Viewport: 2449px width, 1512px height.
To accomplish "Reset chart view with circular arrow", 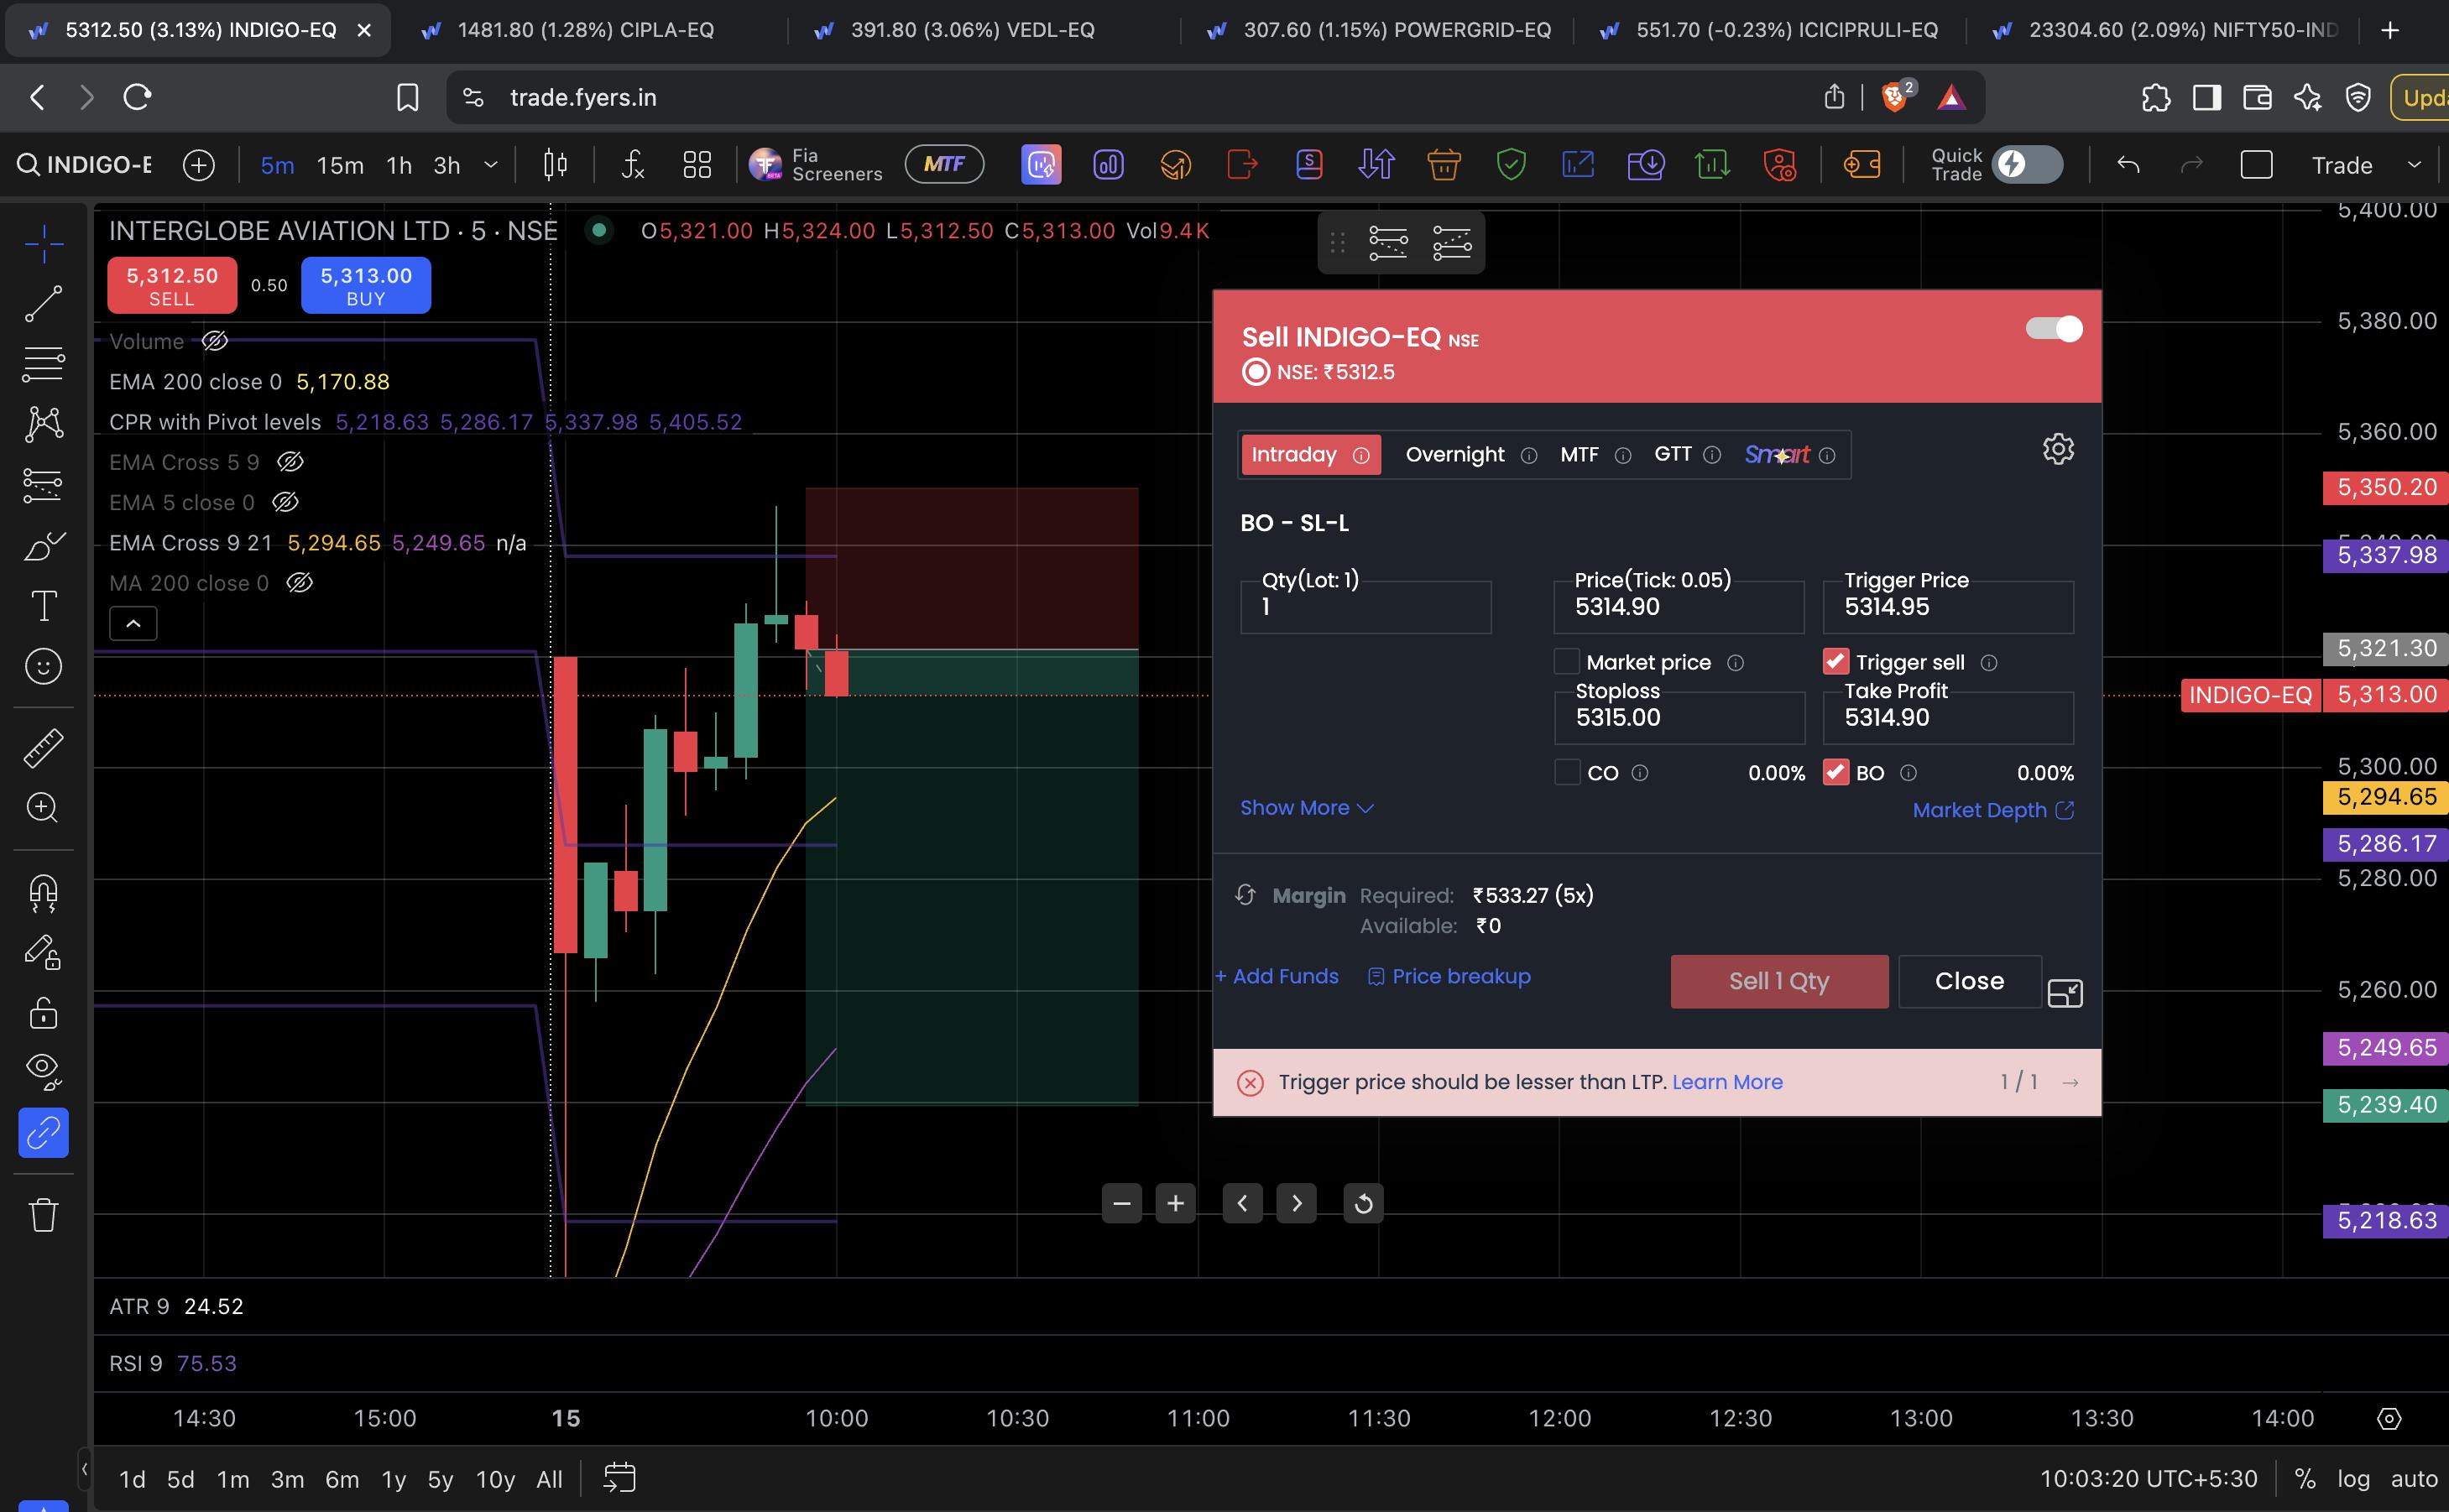I will (1363, 1203).
